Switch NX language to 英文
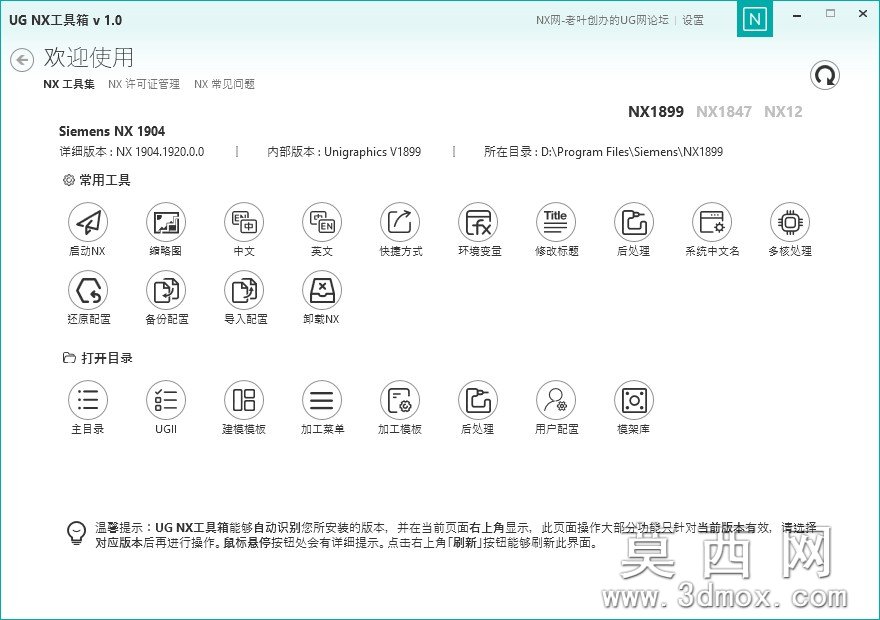Viewport: 880px width, 620px height. click(322, 222)
